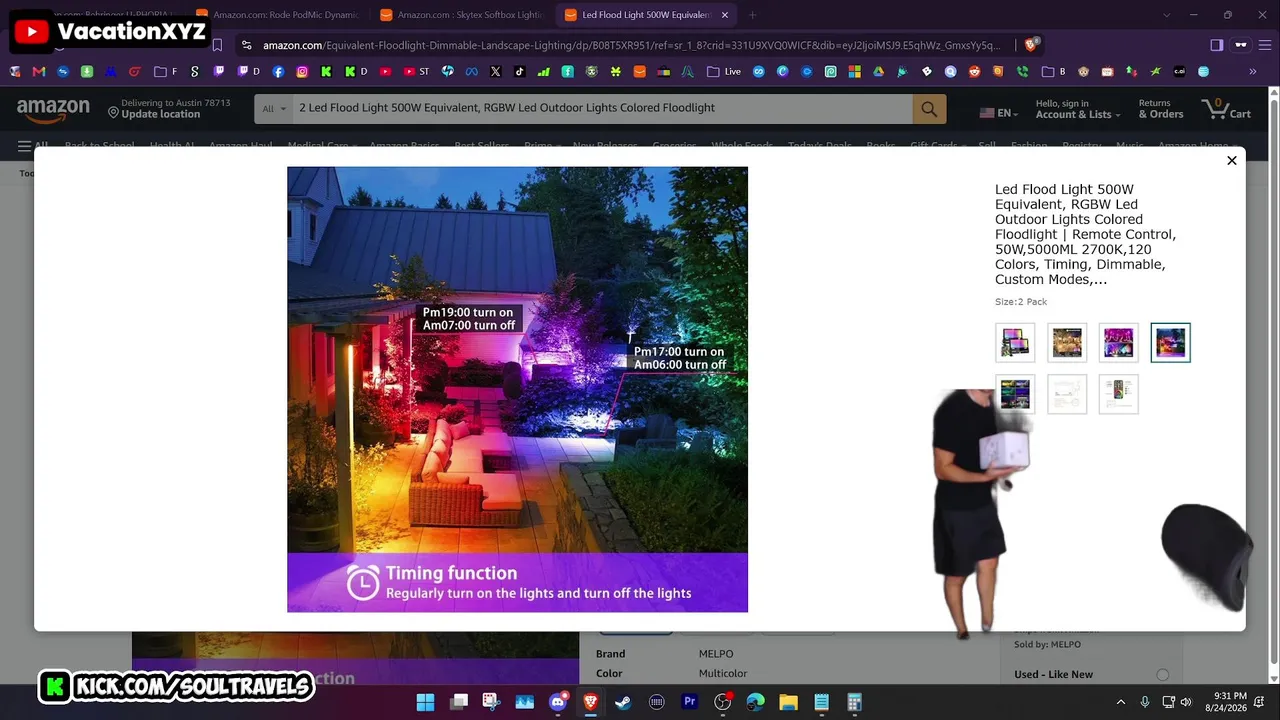Open the Facebook bookmark
1280x720 pixels.
278,72
